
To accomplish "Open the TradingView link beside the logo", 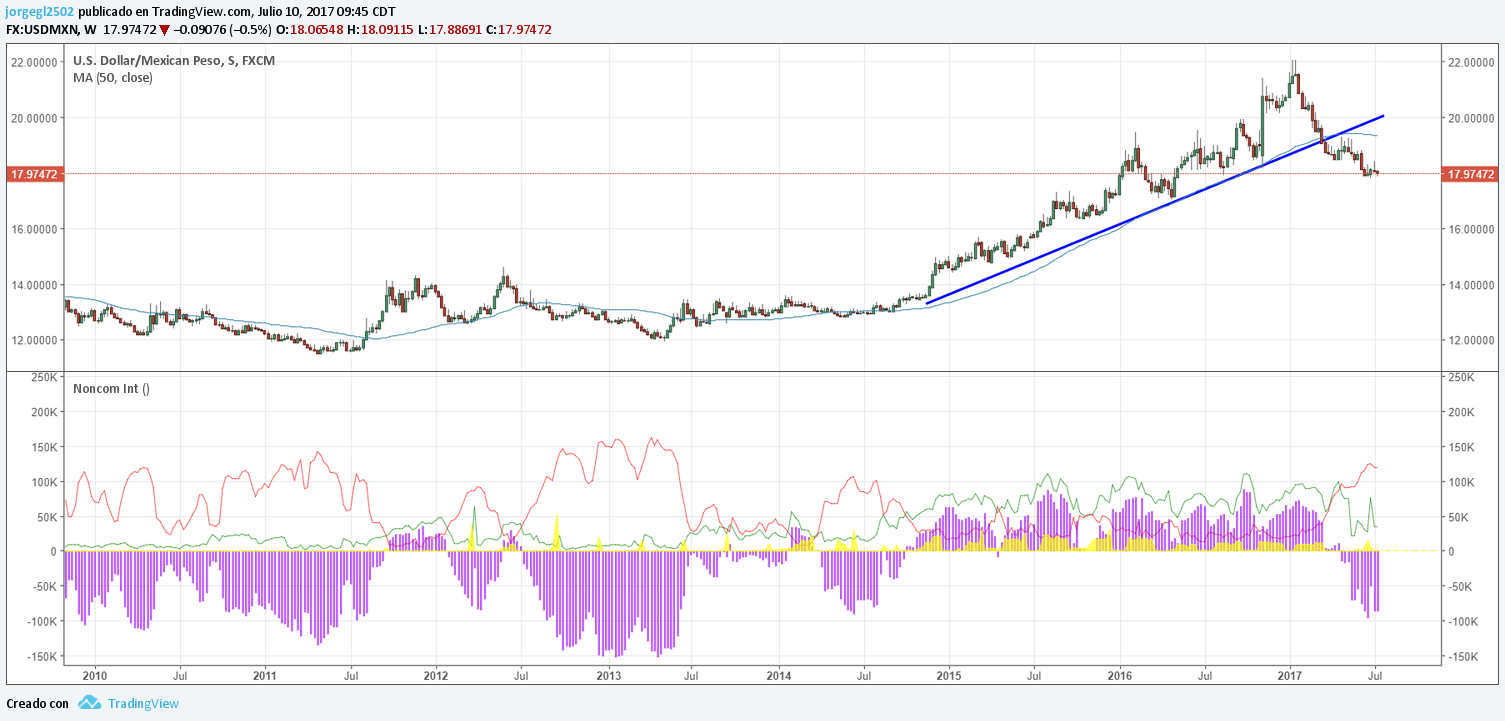I will [x=142, y=703].
